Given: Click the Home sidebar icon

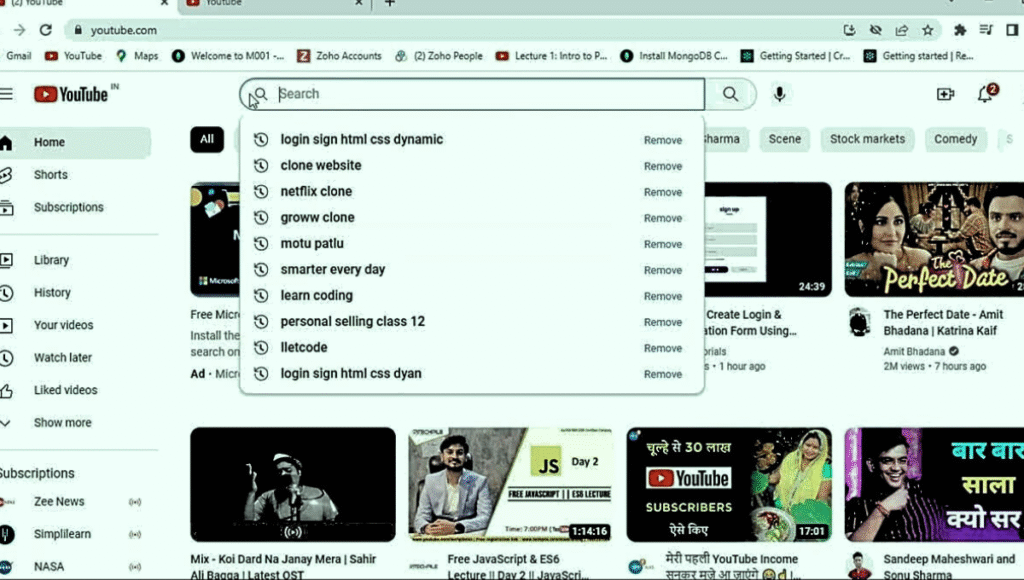Looking at the screenshot, I should point(7,142).
